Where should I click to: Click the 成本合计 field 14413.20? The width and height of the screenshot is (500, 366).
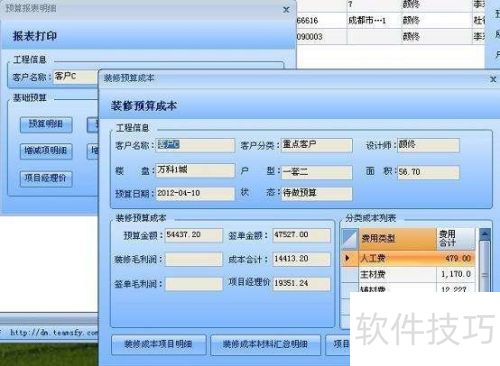coord(301,259)
